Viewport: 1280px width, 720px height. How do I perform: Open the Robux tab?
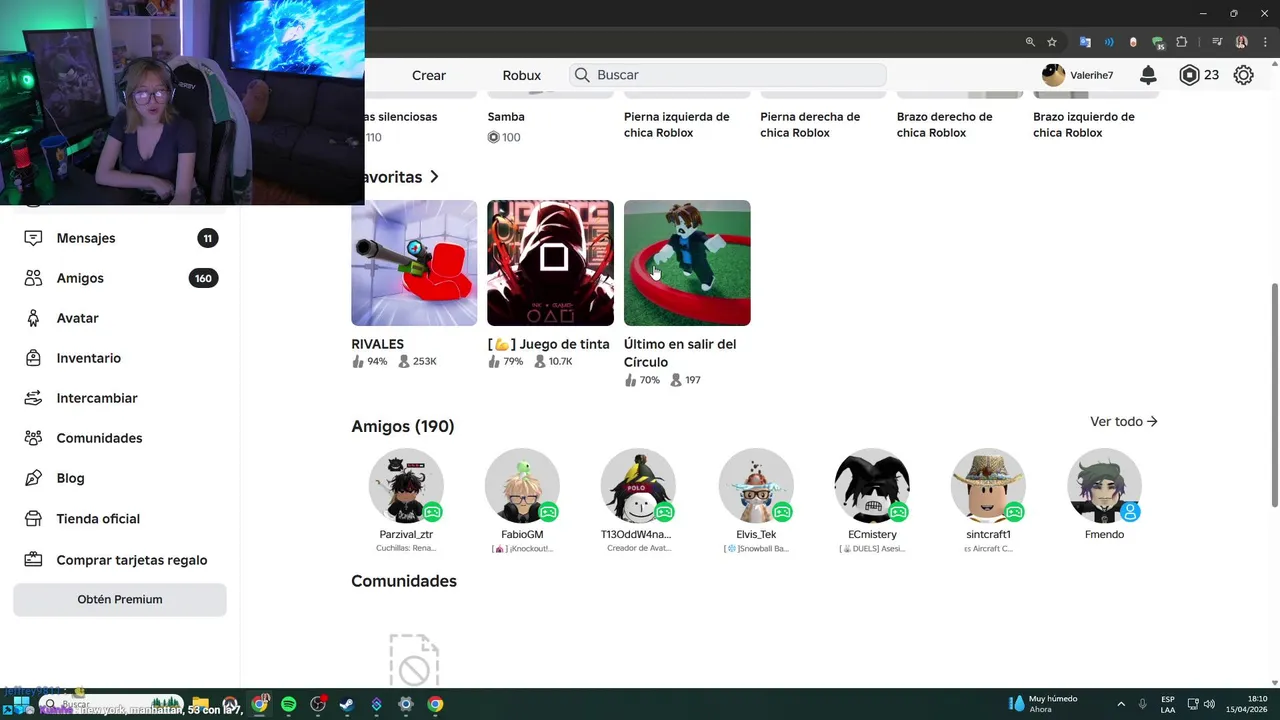point(522,75)
